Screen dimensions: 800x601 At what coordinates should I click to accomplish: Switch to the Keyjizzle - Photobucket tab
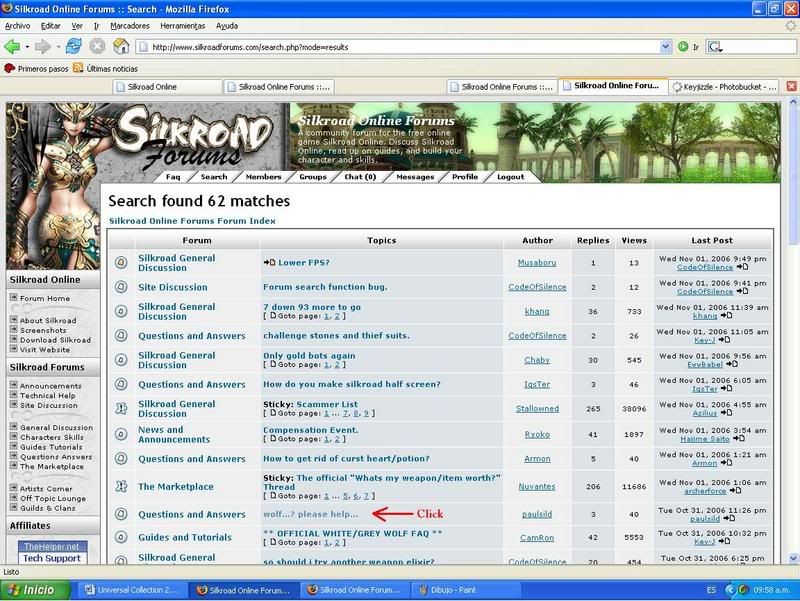(725, 87)
